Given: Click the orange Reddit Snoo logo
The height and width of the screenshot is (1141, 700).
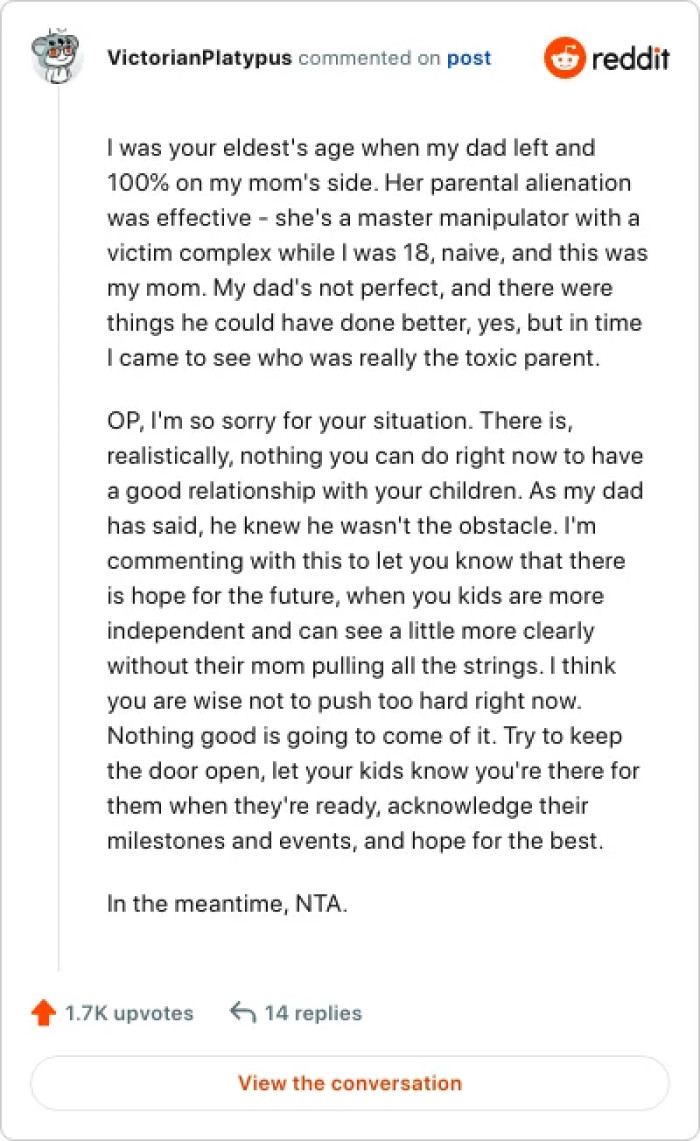Looking at the screenshot, I should 564,59.
